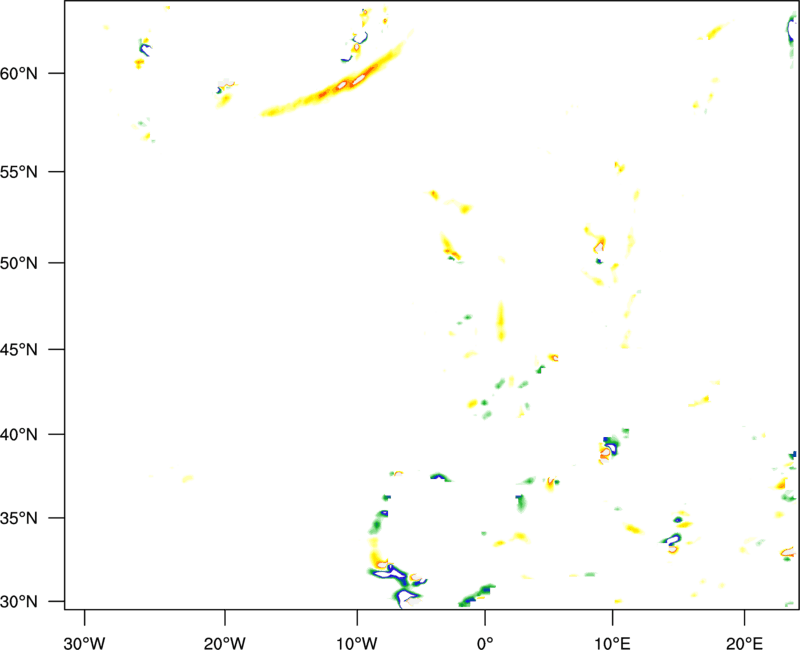
Task: Click the 60°N latitude label
Action: click(x=19, y=73)
